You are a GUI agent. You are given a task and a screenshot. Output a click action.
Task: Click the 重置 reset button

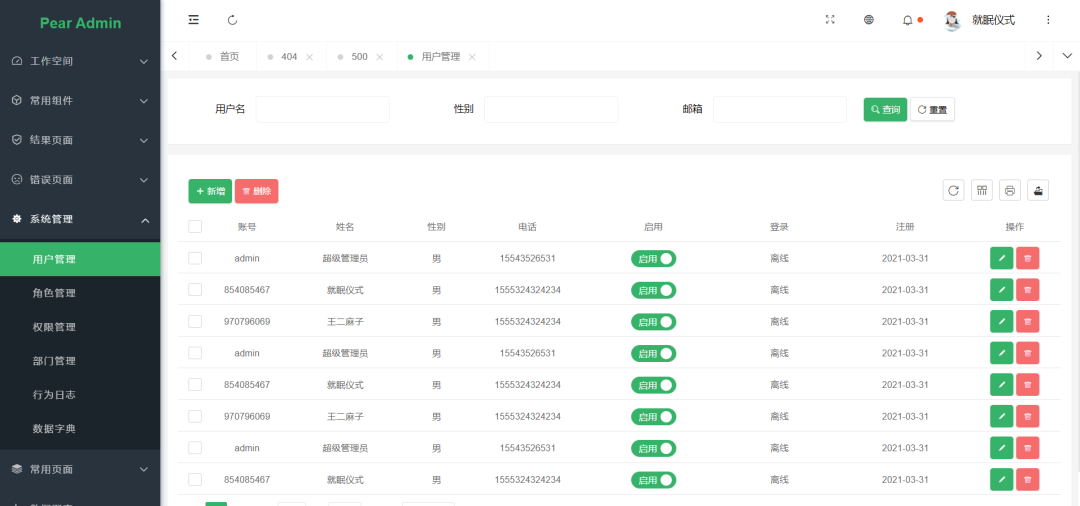coord(932,109)
